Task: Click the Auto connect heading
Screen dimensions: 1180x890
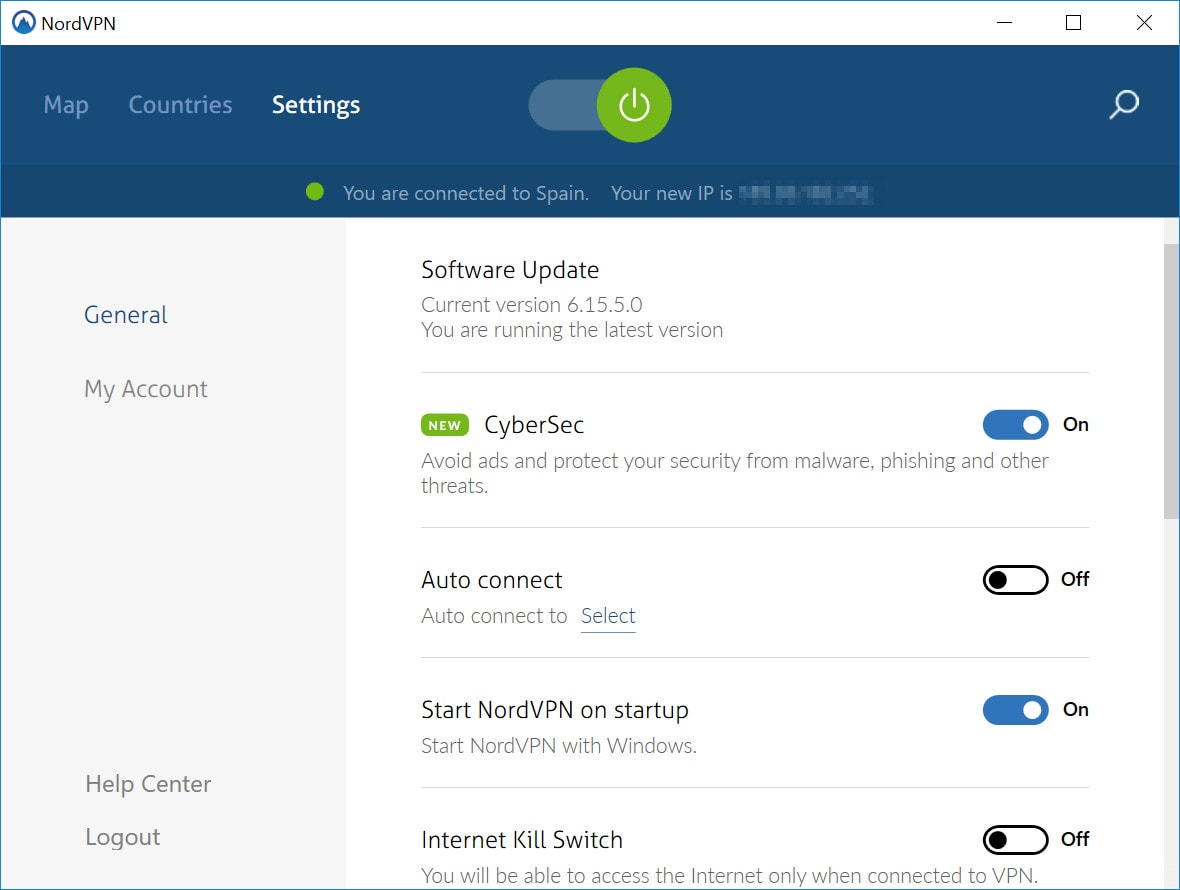Action: [x=491, y=580]
